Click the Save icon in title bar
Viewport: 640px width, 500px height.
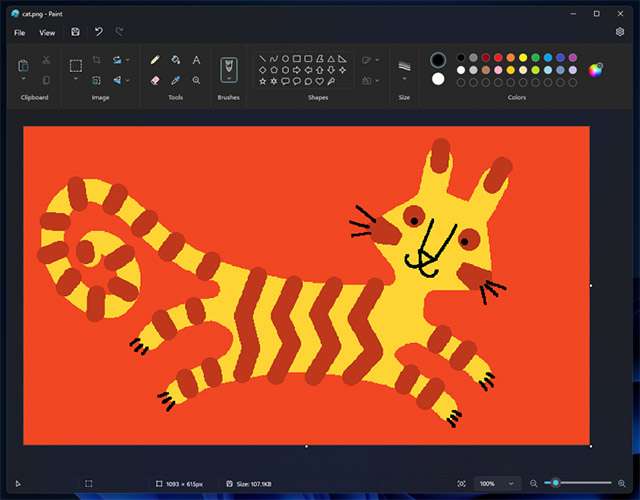click(76, 32)
